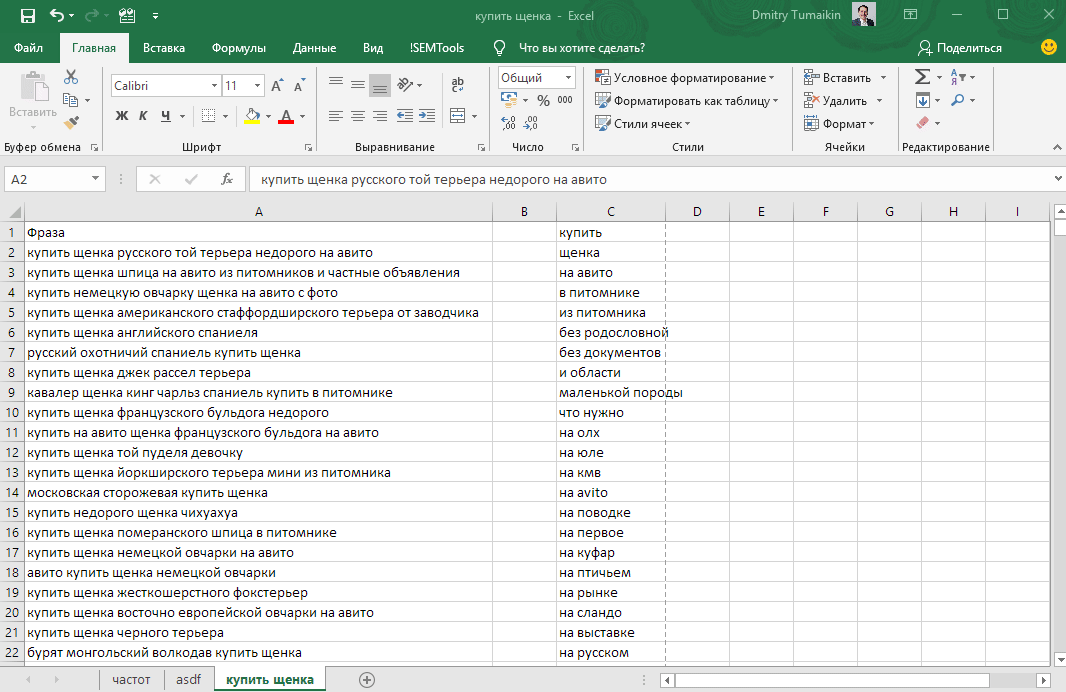1066x692 pixels.
Task: Toggle italic formatting (К)
Action: 143,116
